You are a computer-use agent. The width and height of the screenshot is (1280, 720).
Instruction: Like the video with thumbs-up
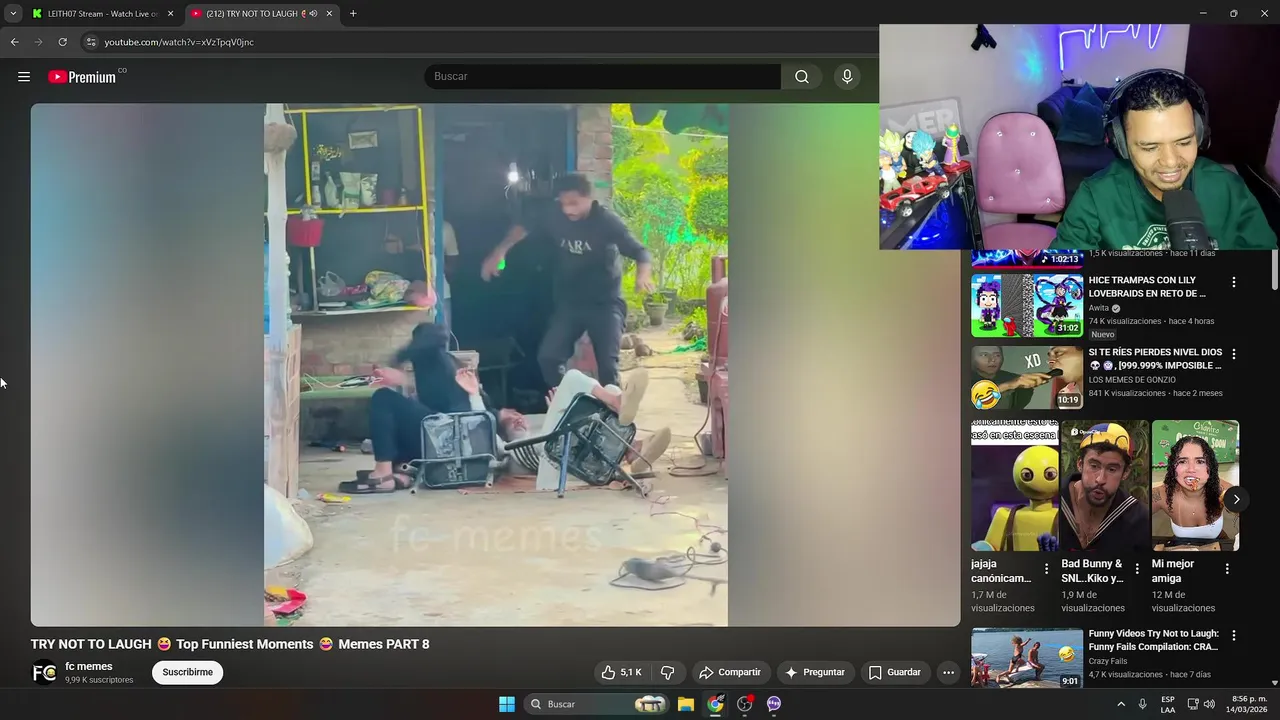pyautogui.click(x=621, y=672)
